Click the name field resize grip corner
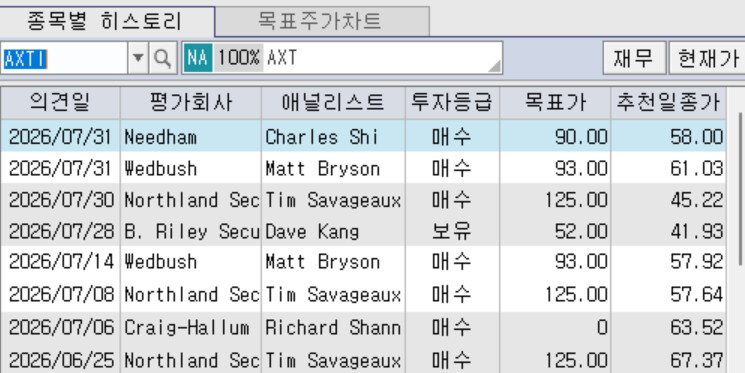745x373 pixels. pyautogui.click(x=494, y=67)
